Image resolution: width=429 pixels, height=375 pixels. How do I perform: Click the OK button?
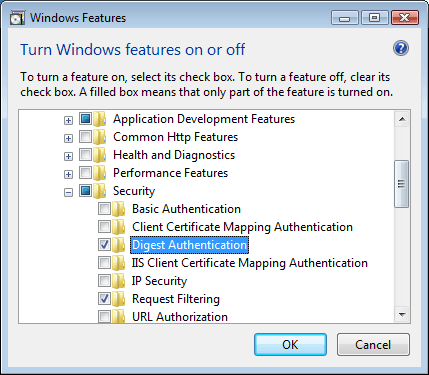pos(290,344)
